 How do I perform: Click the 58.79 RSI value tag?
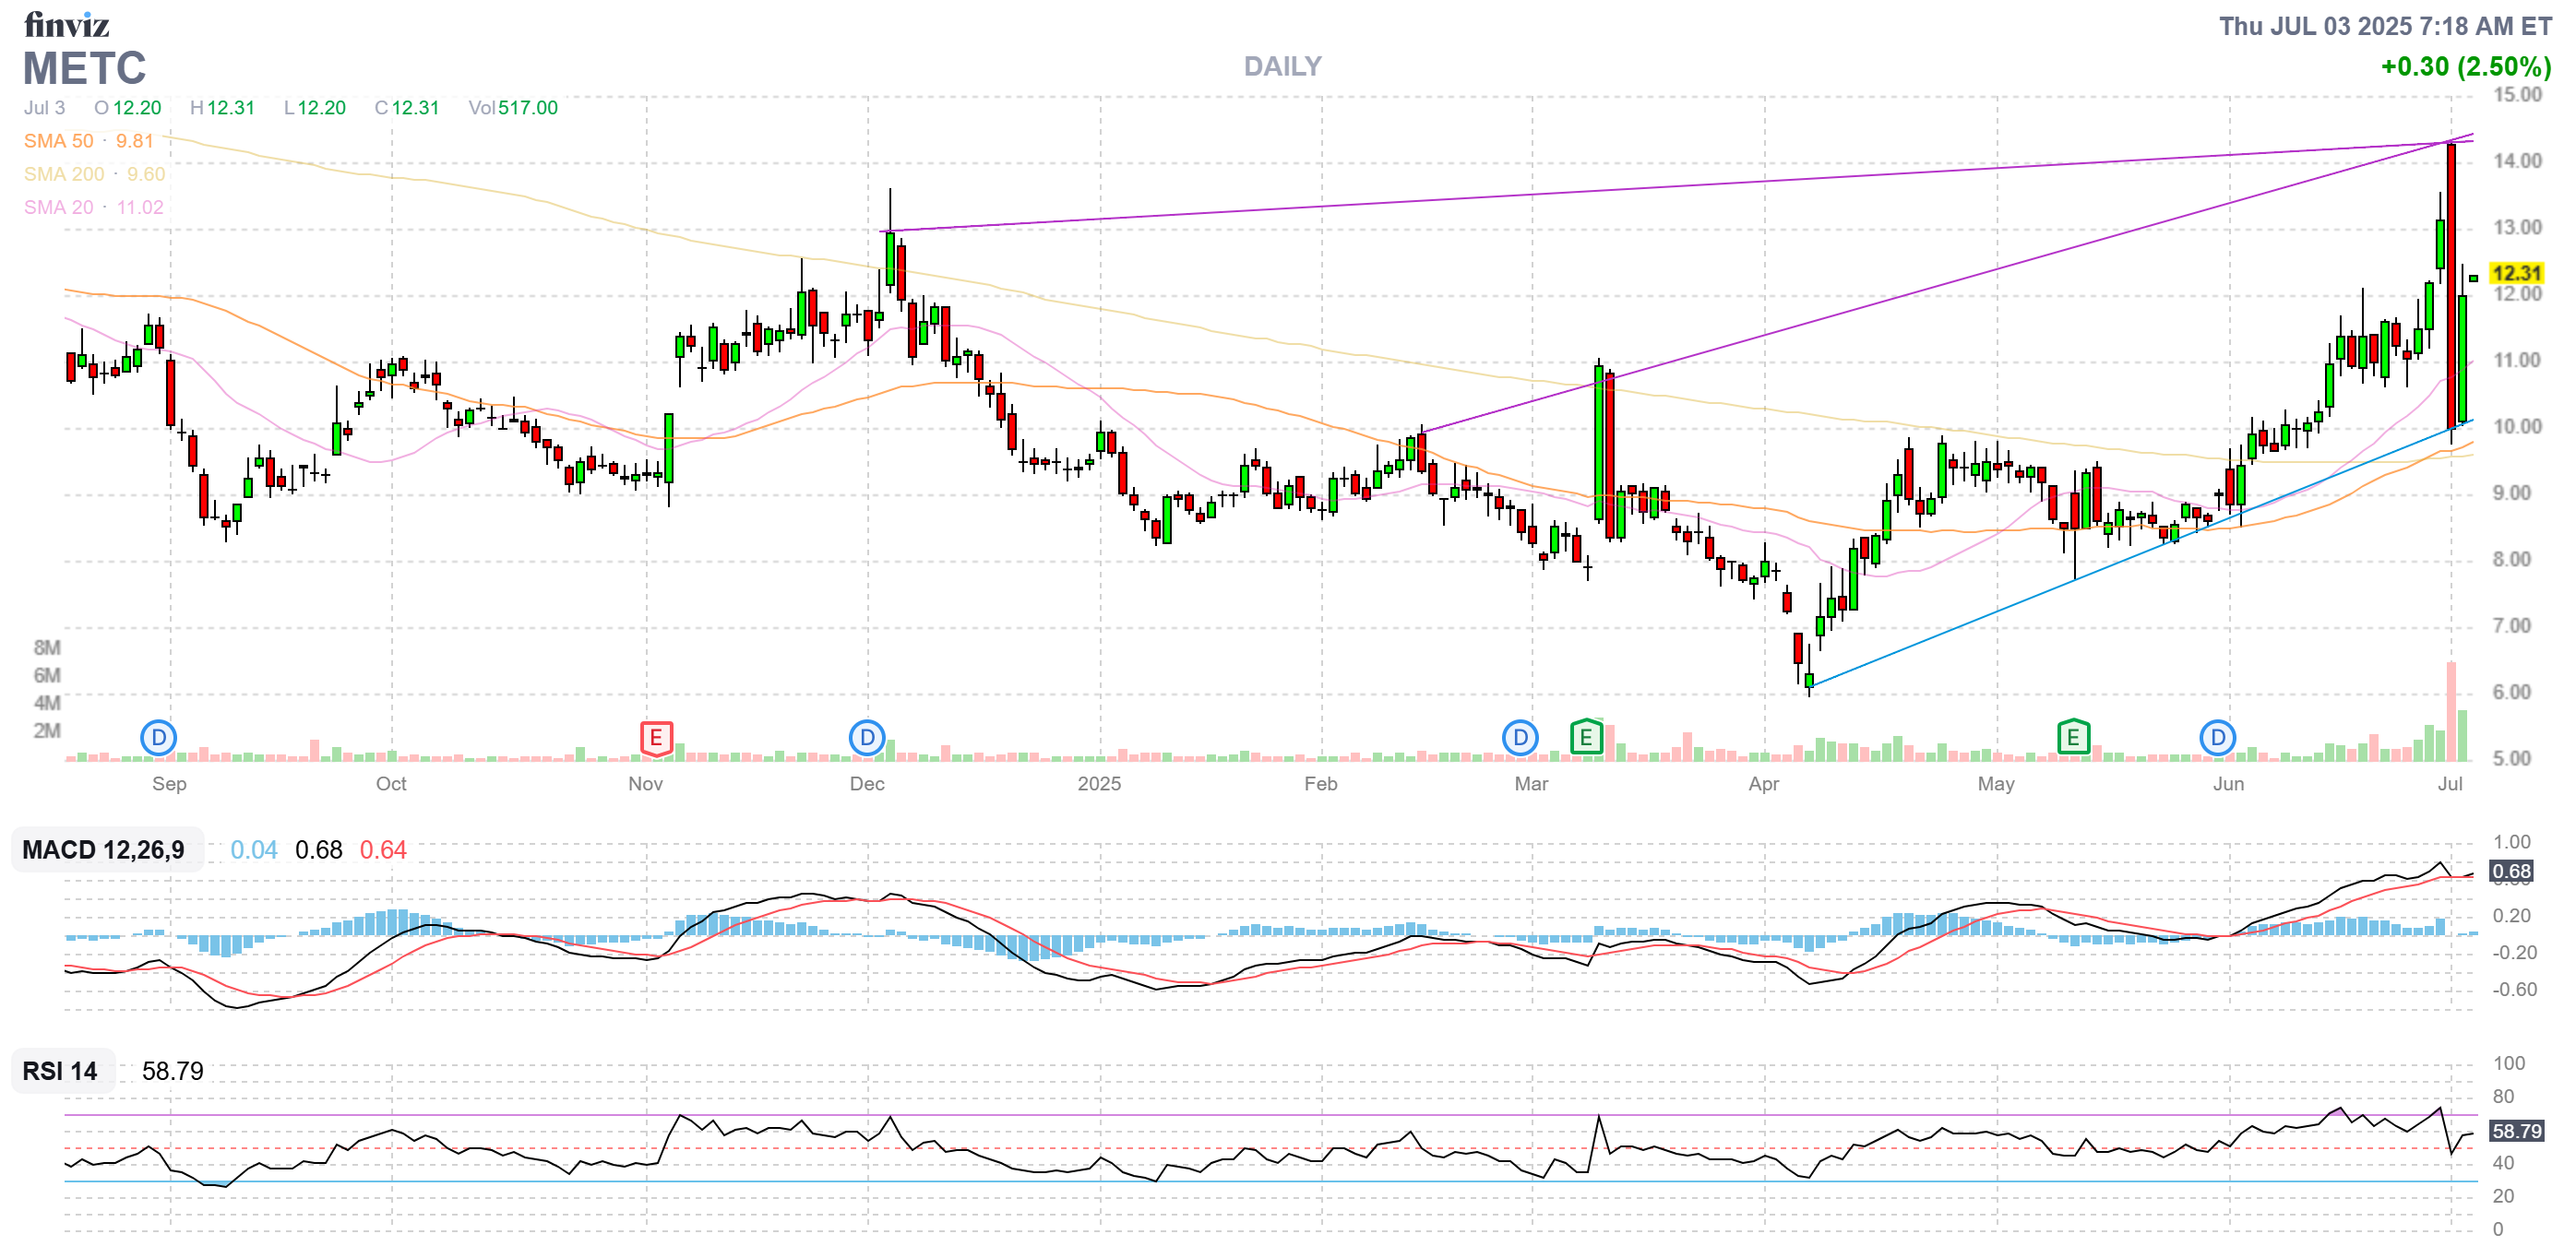click(2515, 1131)
